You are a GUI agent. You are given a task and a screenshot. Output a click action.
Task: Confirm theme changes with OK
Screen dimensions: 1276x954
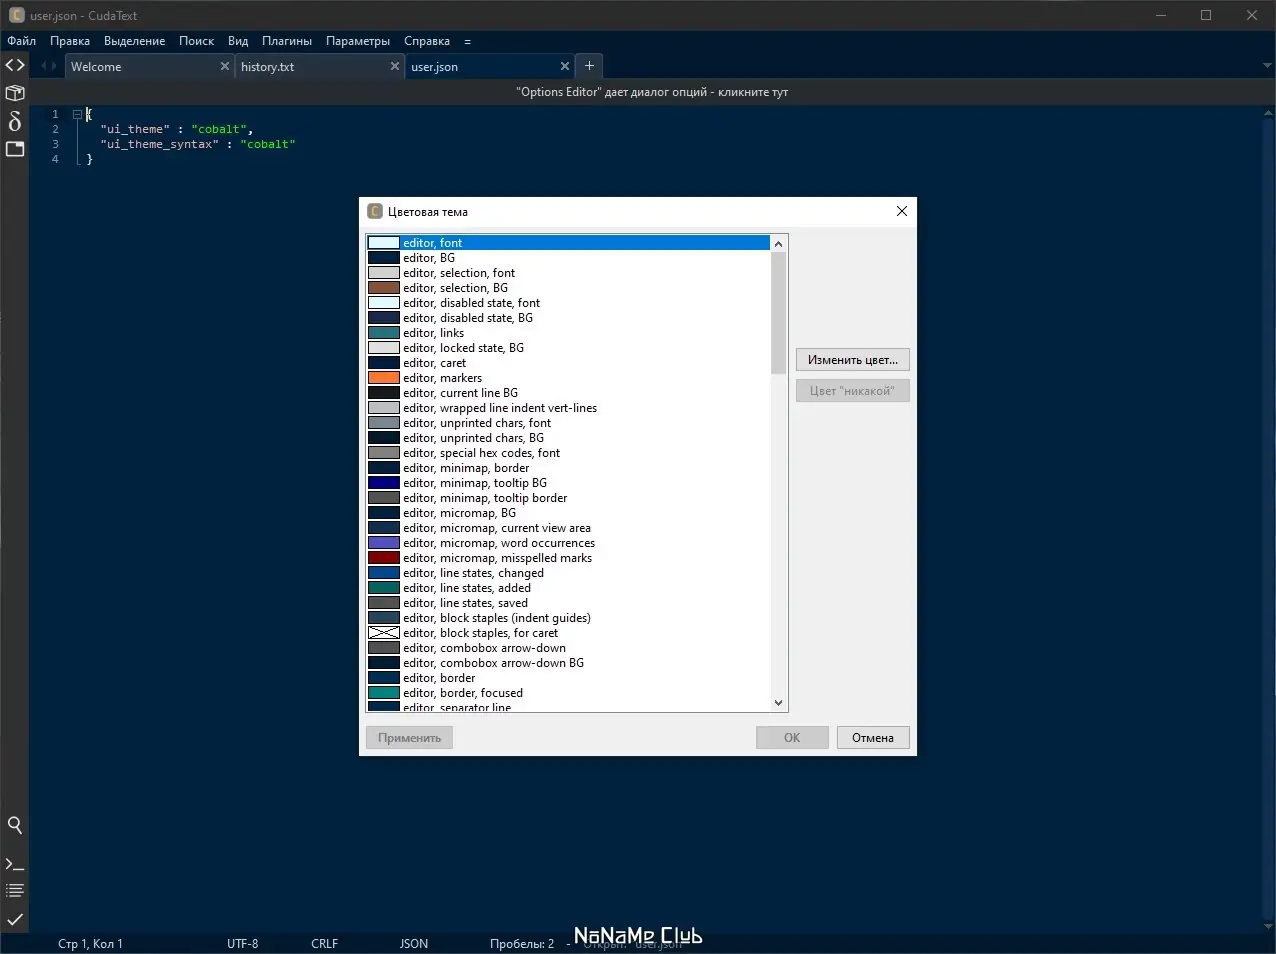coord(791,737)
